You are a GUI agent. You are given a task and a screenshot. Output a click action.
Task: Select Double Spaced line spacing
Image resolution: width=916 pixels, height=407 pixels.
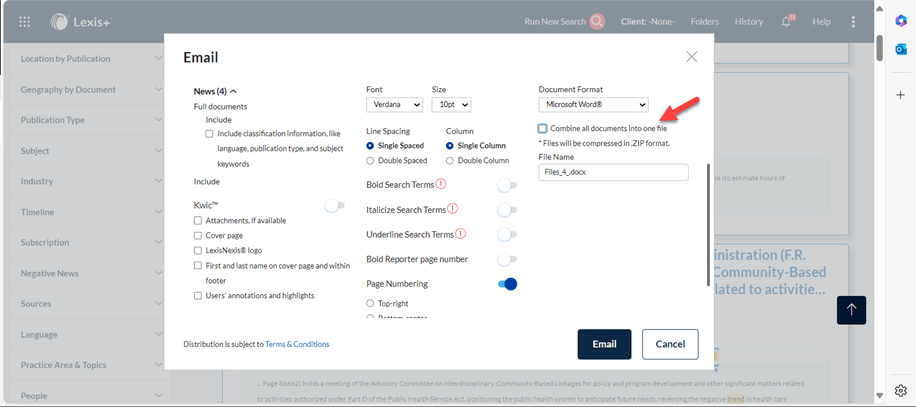click(370, 160)
